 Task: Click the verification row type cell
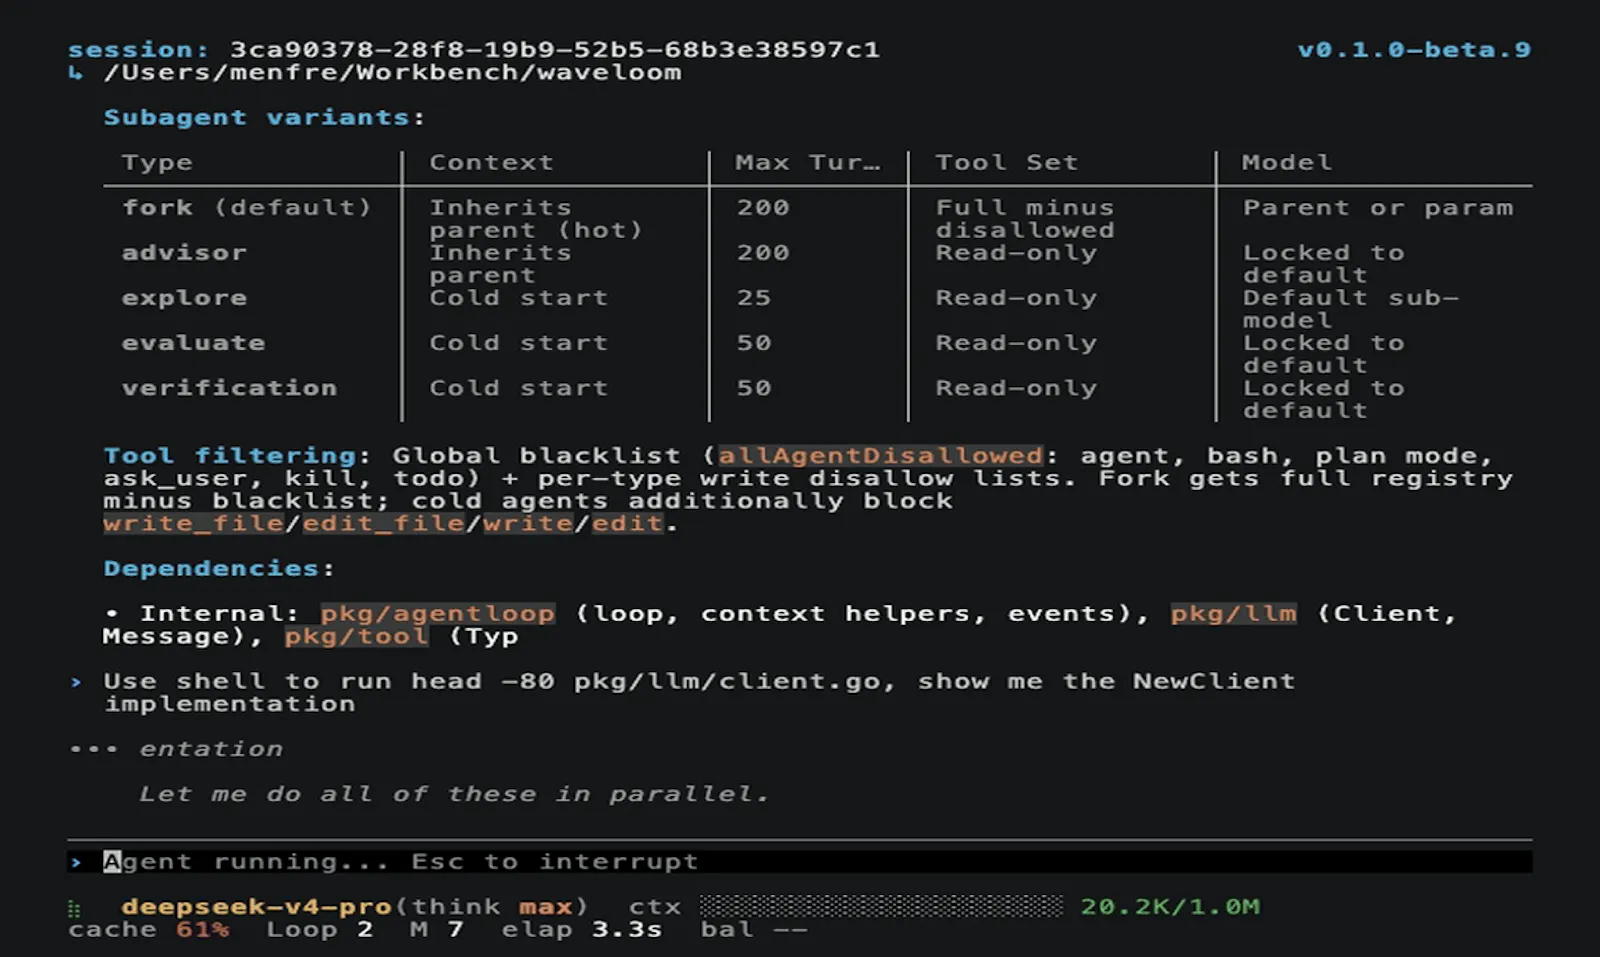pos(229,387)
